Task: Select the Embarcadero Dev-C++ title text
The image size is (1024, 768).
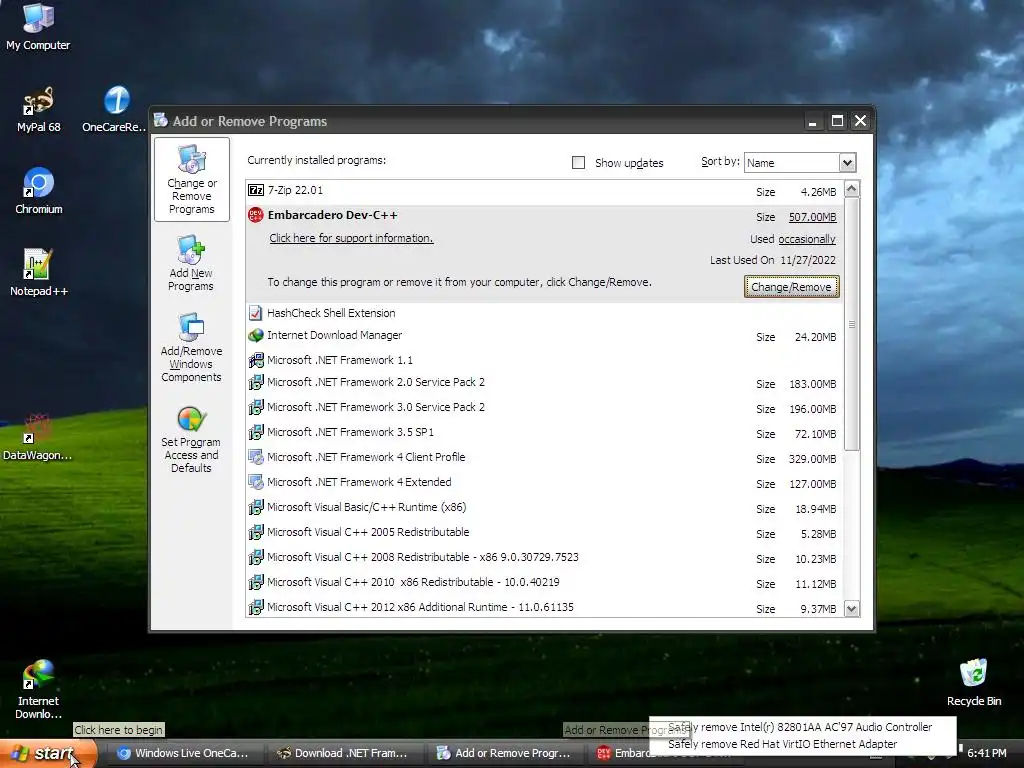Action: [332, 215]
